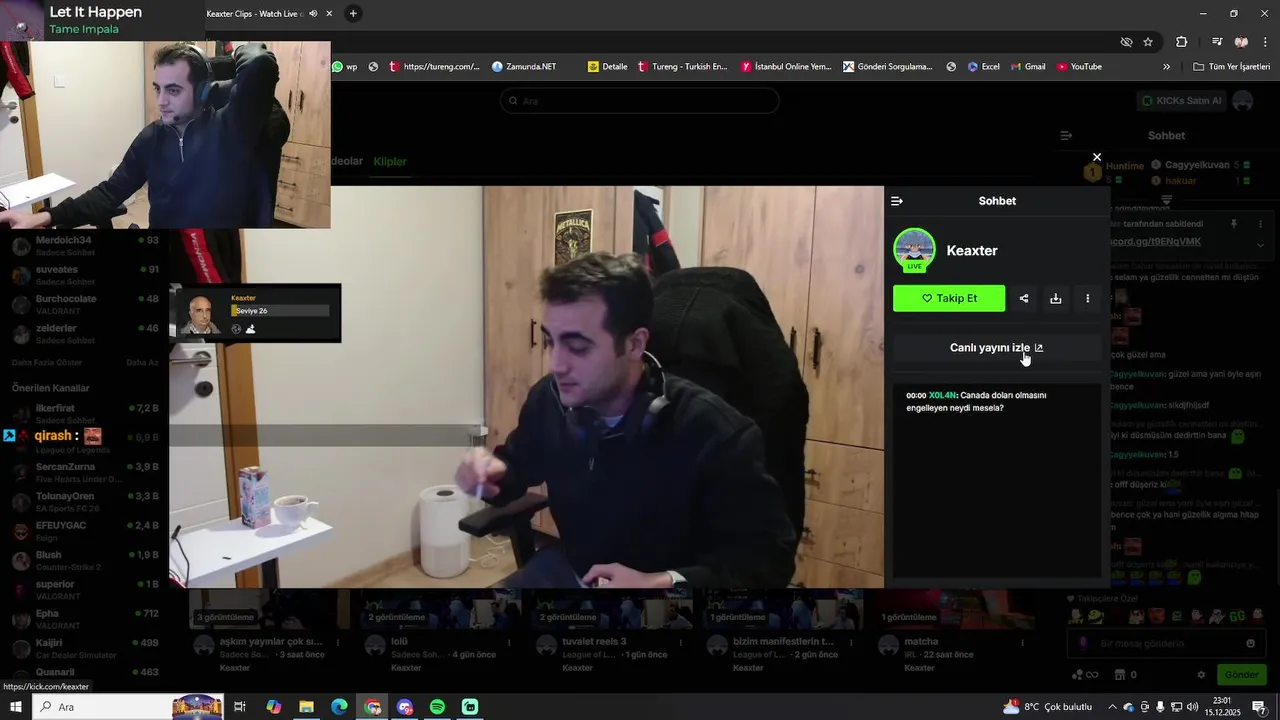
Task: Open options for the lolü clip
Action: [x=510, y=642]
